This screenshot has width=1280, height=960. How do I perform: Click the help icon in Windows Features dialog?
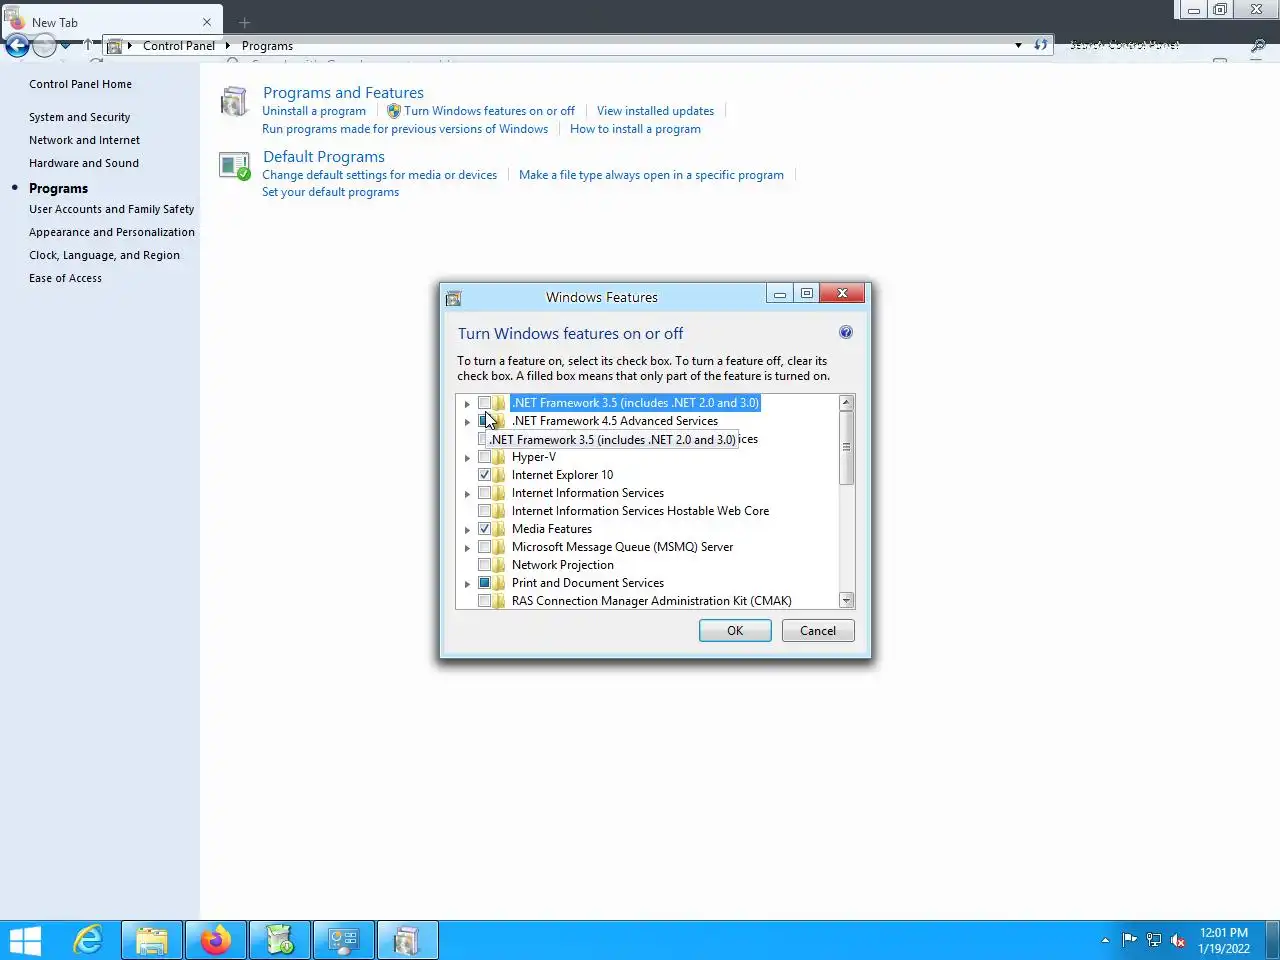click(846, 333)
